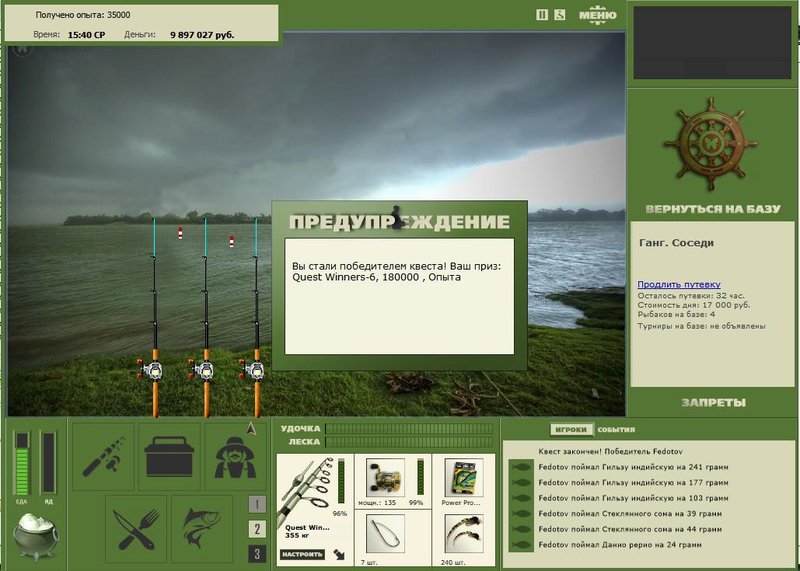
Task: Click the НАСТРОИТЬ button
Action: click(x=302, y=554)
